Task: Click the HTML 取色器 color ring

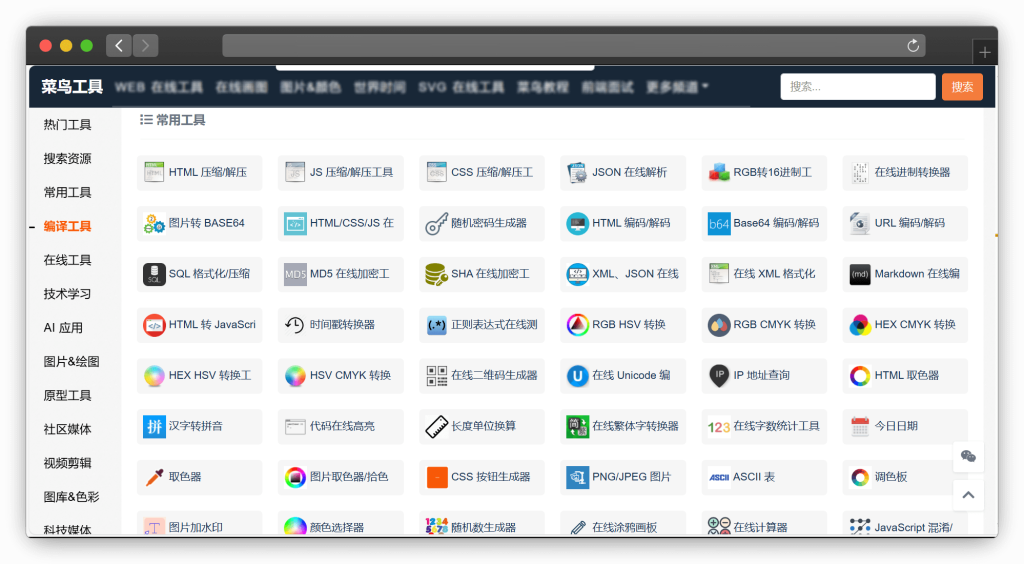Action: (x=860, y=376)
